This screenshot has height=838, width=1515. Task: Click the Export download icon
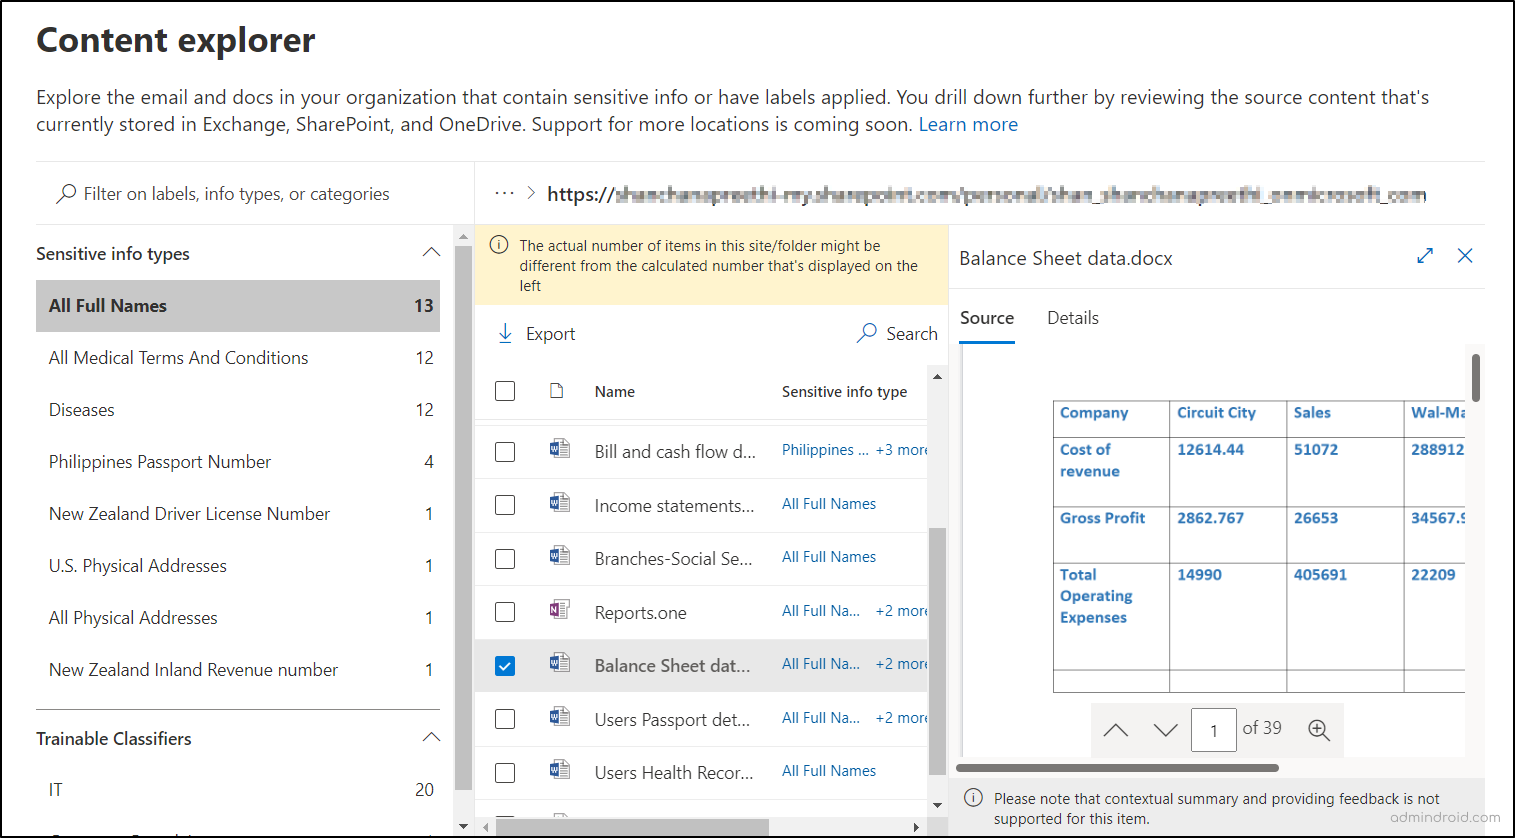pos(505,333)
